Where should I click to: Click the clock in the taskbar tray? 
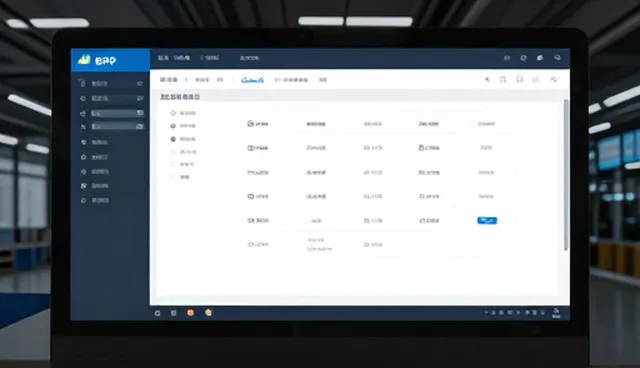pos(556,313)
